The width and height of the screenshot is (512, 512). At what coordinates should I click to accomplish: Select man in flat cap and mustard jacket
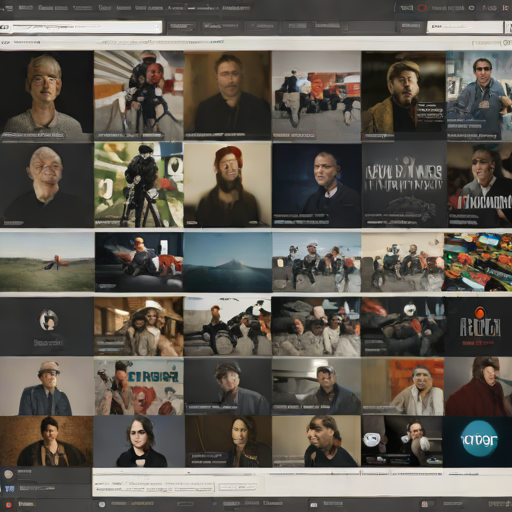403,96
